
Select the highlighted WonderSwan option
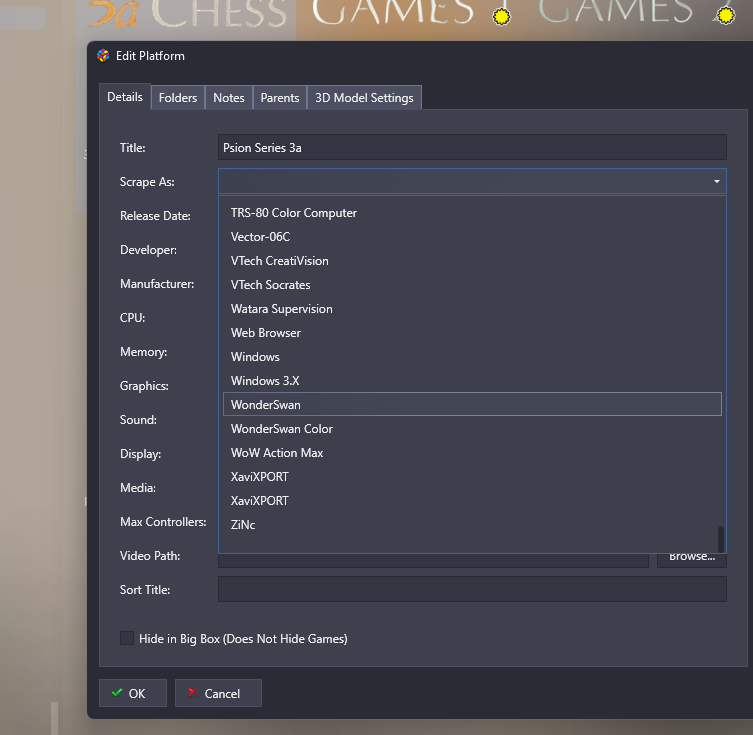pos(472,404)
